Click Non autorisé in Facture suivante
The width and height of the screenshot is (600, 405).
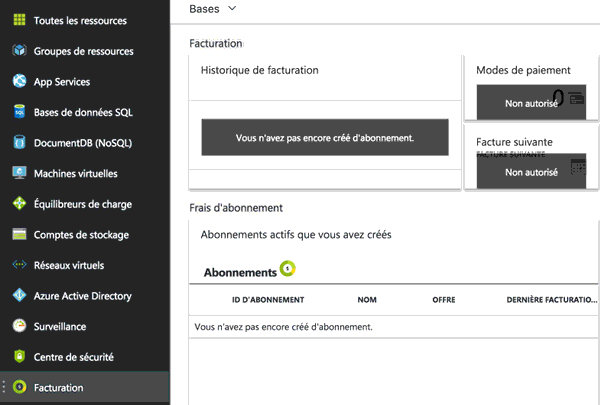(531, 172)
